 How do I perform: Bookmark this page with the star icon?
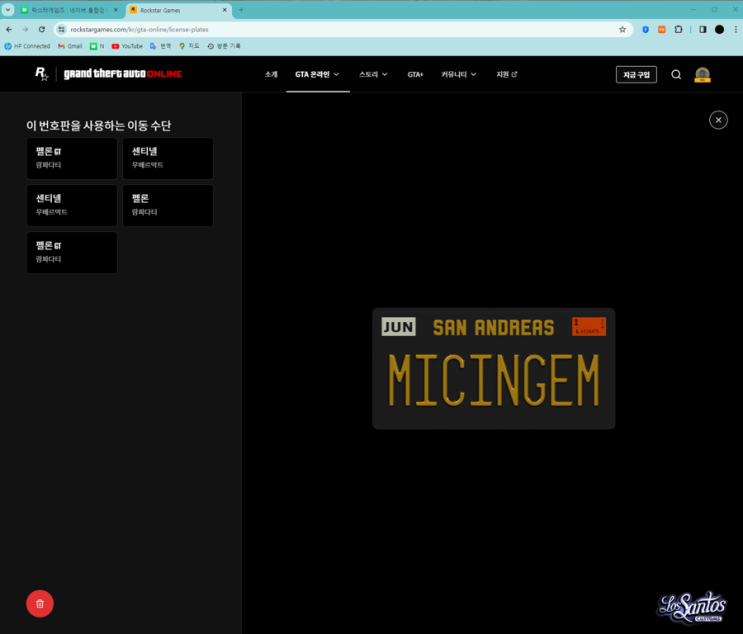[622, 29]
